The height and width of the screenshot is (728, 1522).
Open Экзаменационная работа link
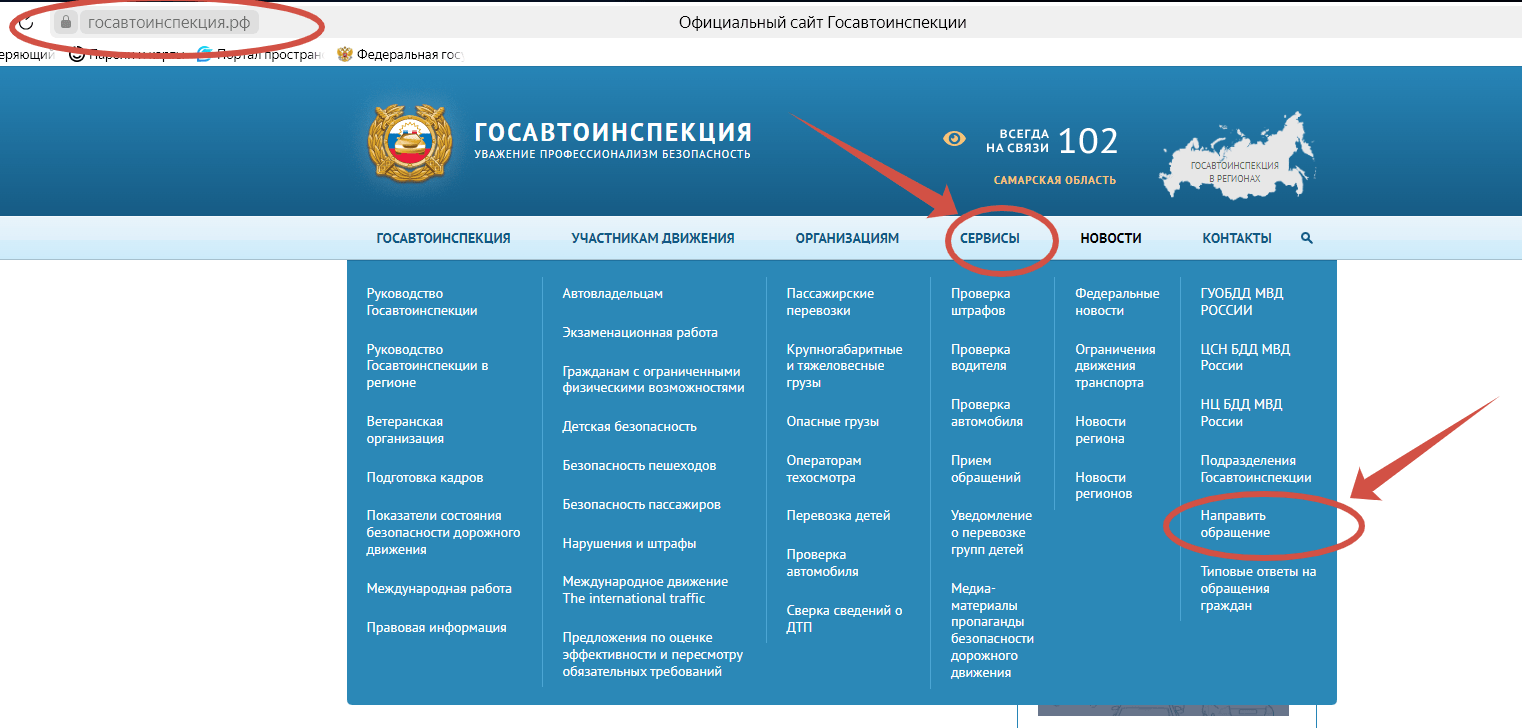(x=640, y=332)
